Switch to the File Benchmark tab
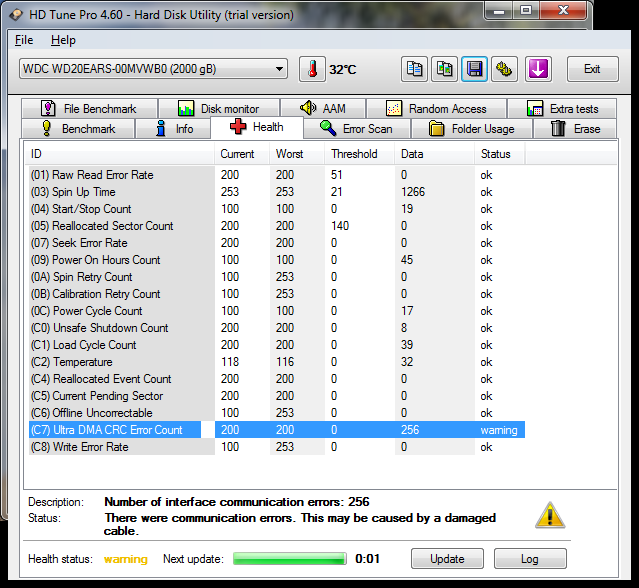Screen dimensions: 639x588 [x=89, y=109]
